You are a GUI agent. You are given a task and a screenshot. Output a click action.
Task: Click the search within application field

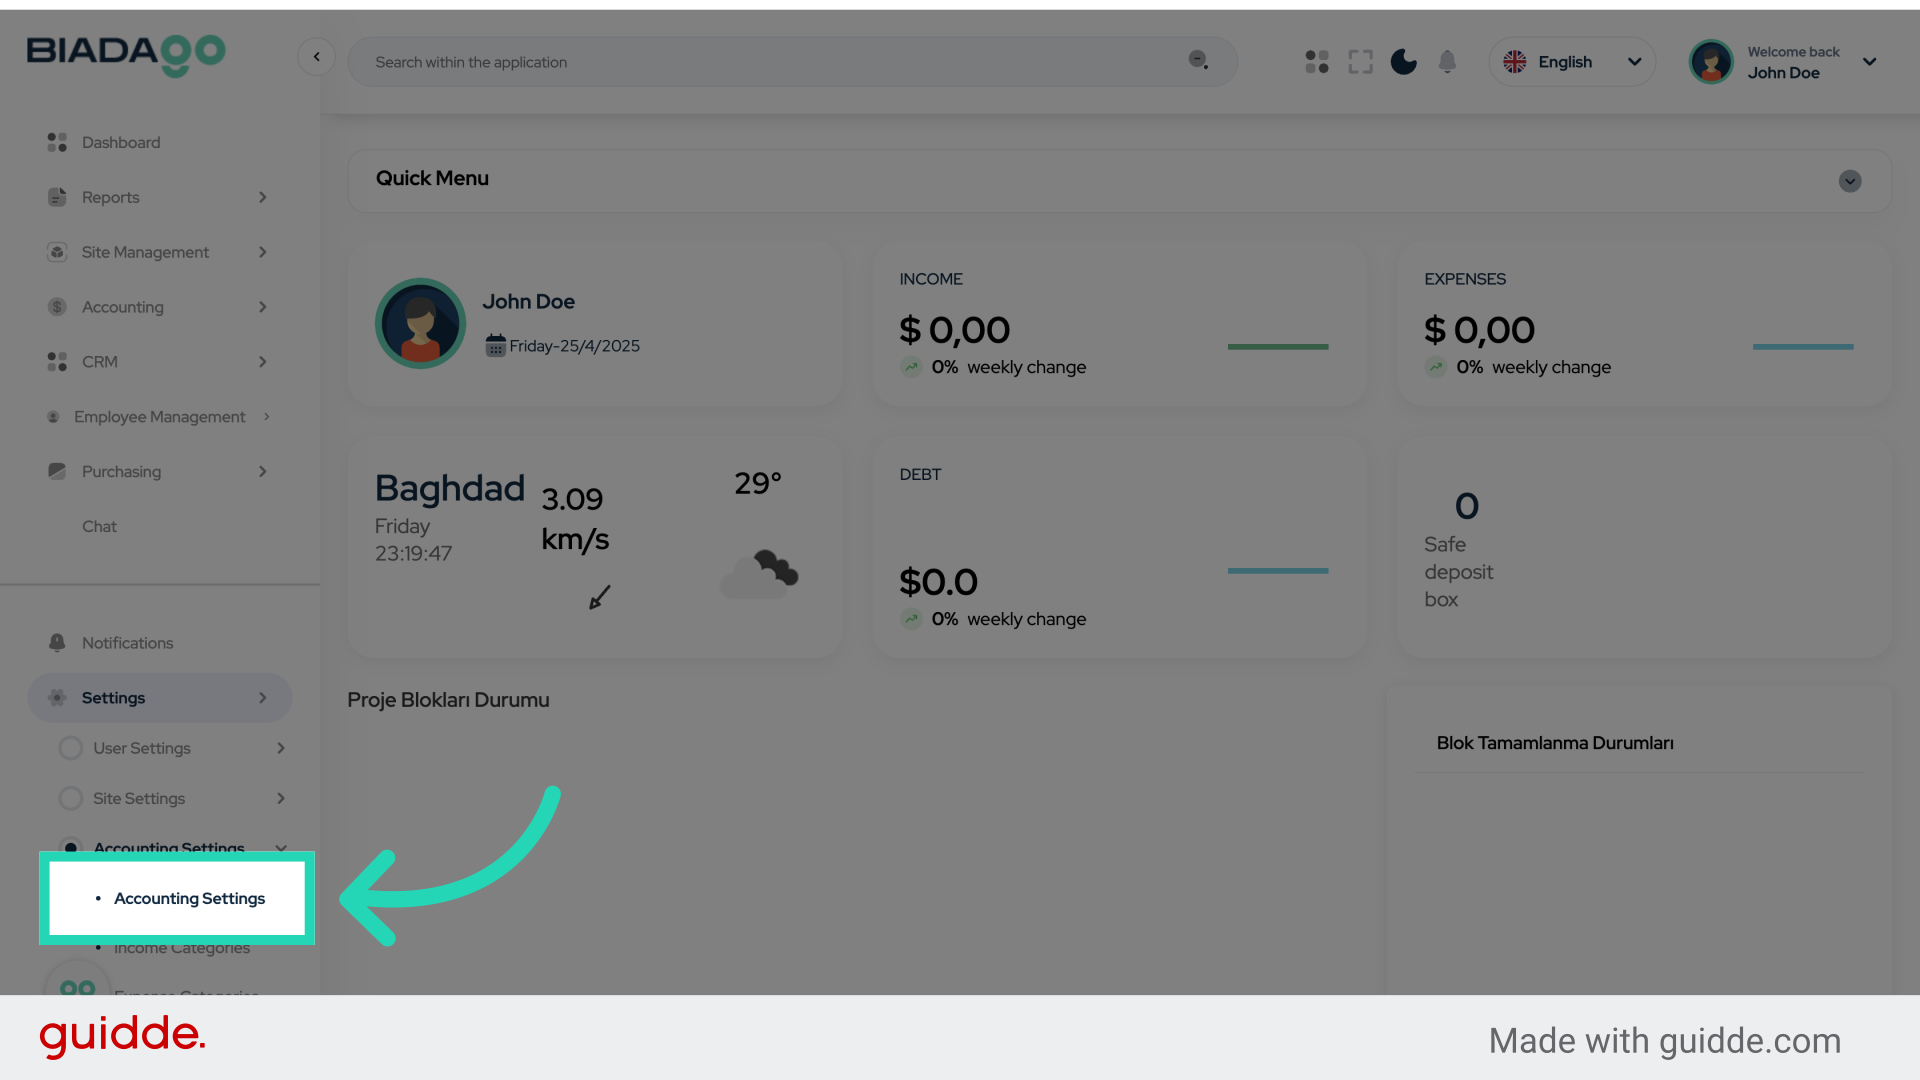point(790,61)
